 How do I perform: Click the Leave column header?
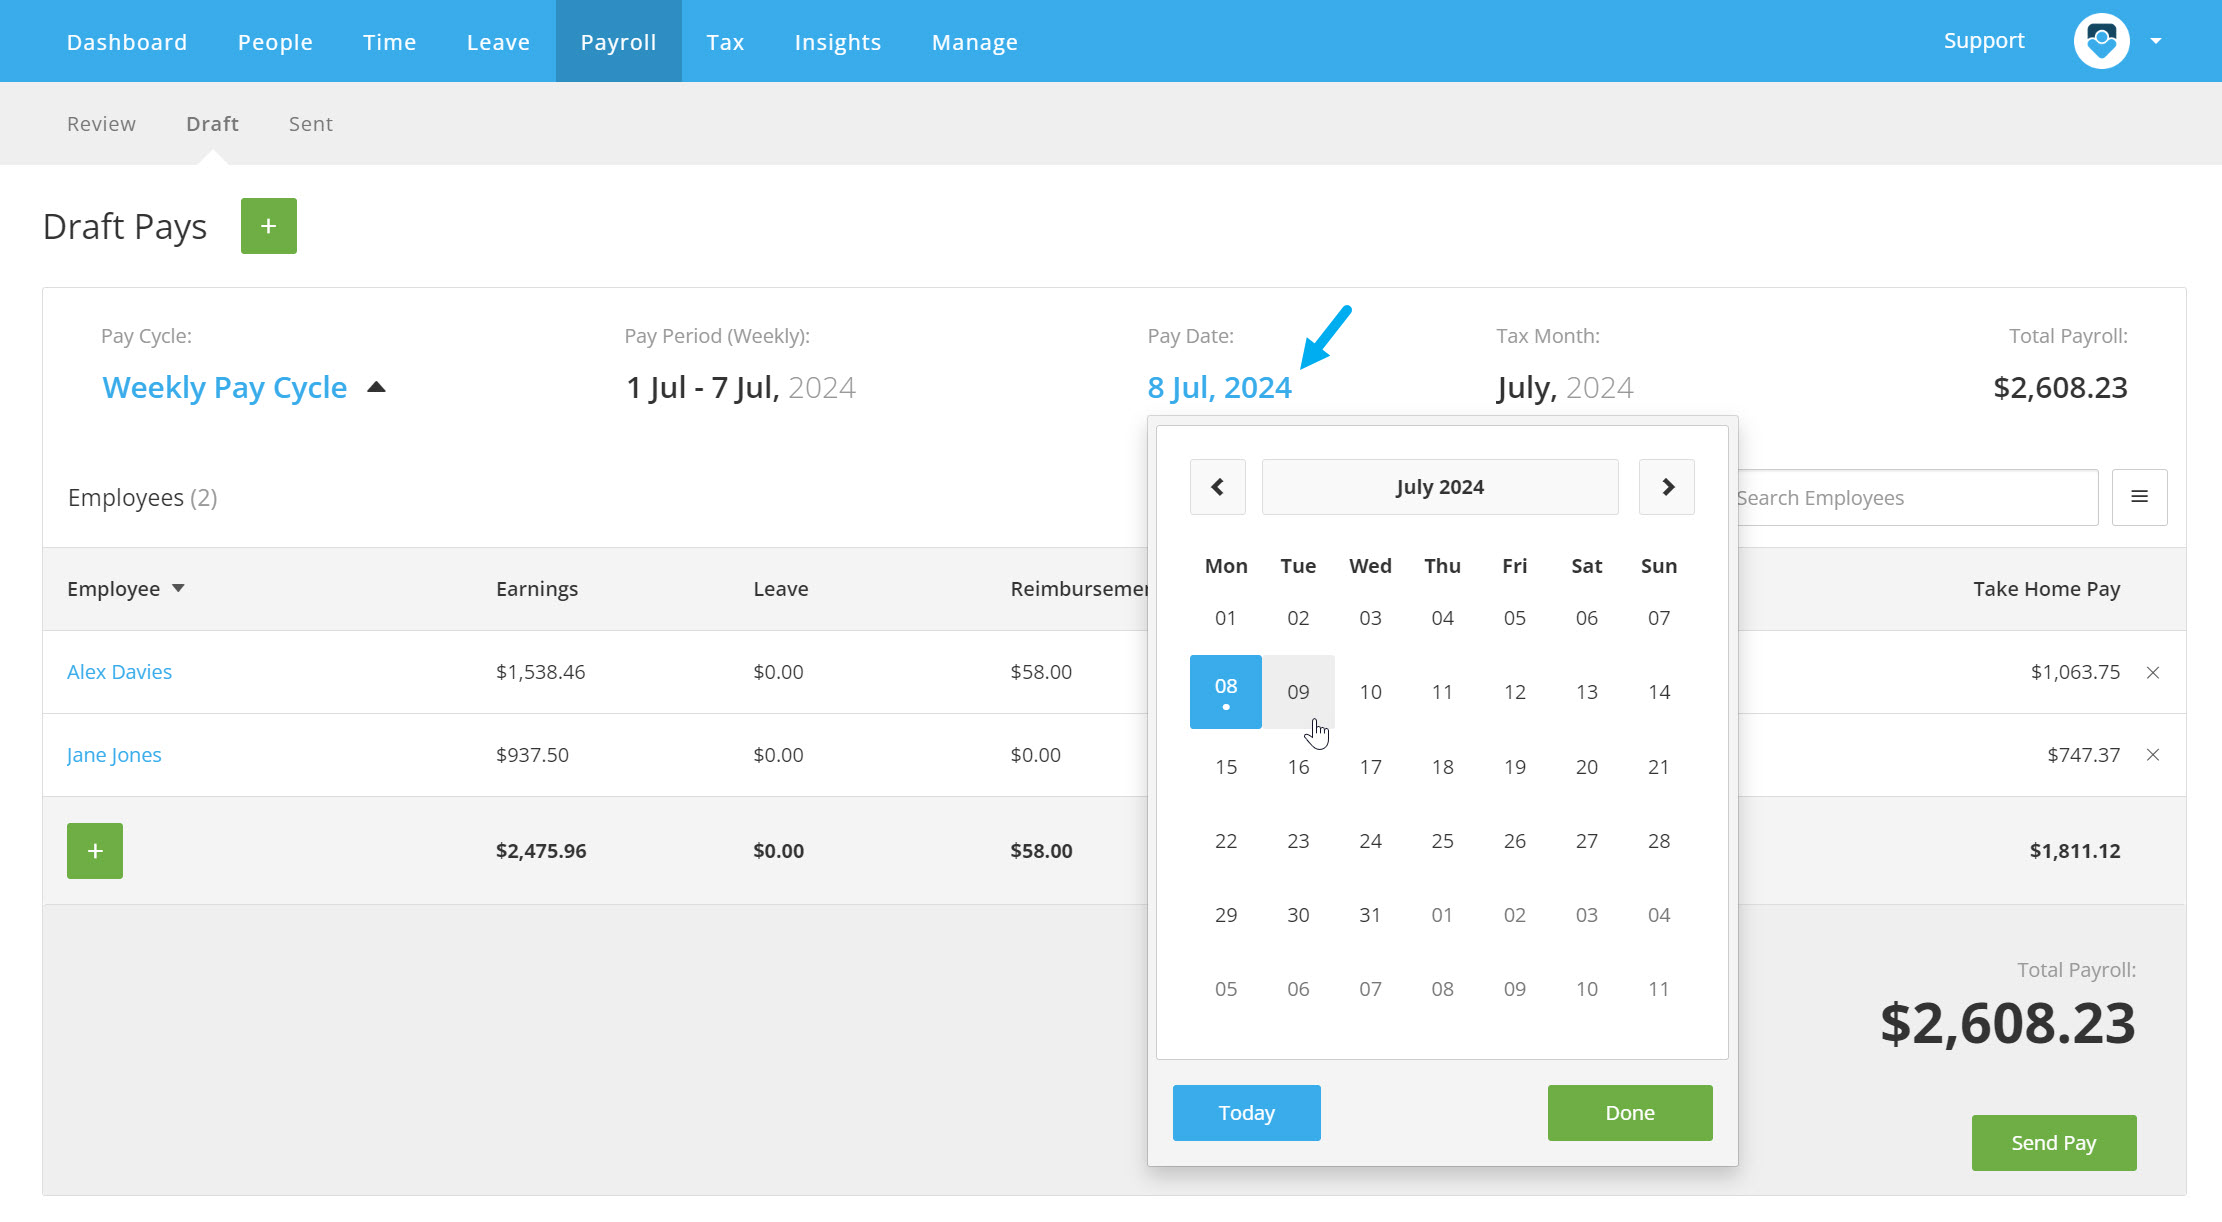click(x=781, y=589)
